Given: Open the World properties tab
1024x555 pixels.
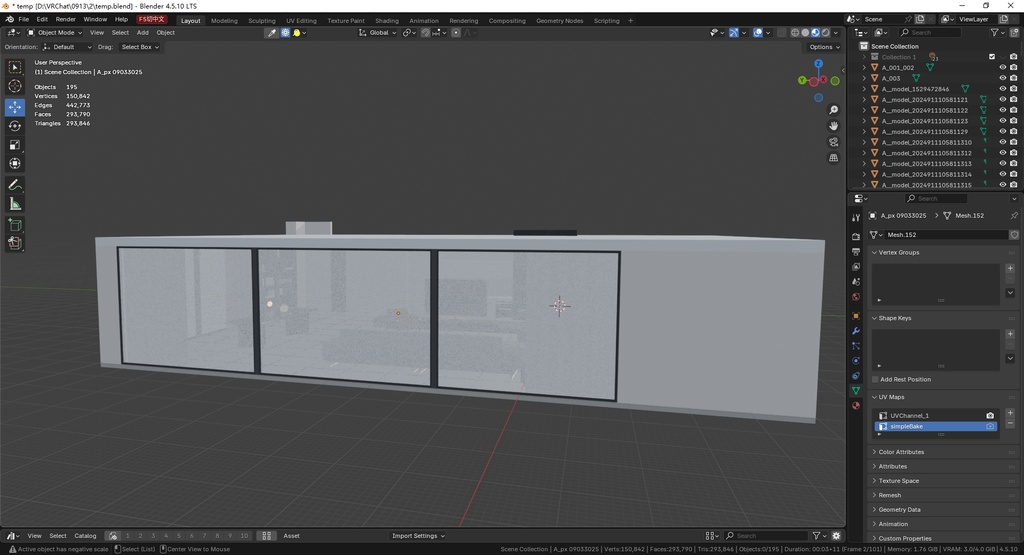Looking at the screenshot, I should (856, 296).
